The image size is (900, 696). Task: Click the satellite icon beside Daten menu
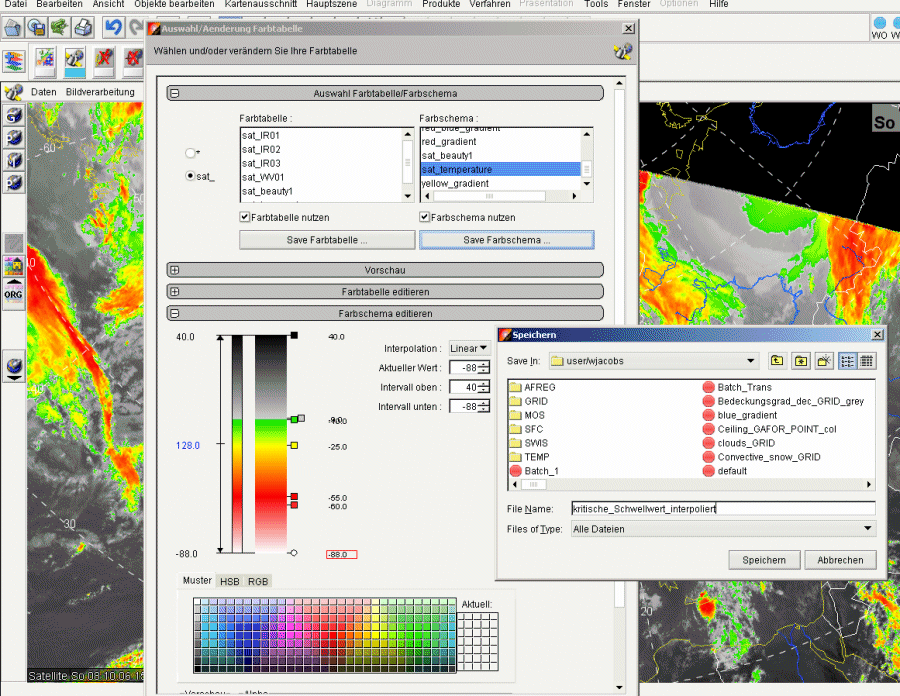click(13, 92)
